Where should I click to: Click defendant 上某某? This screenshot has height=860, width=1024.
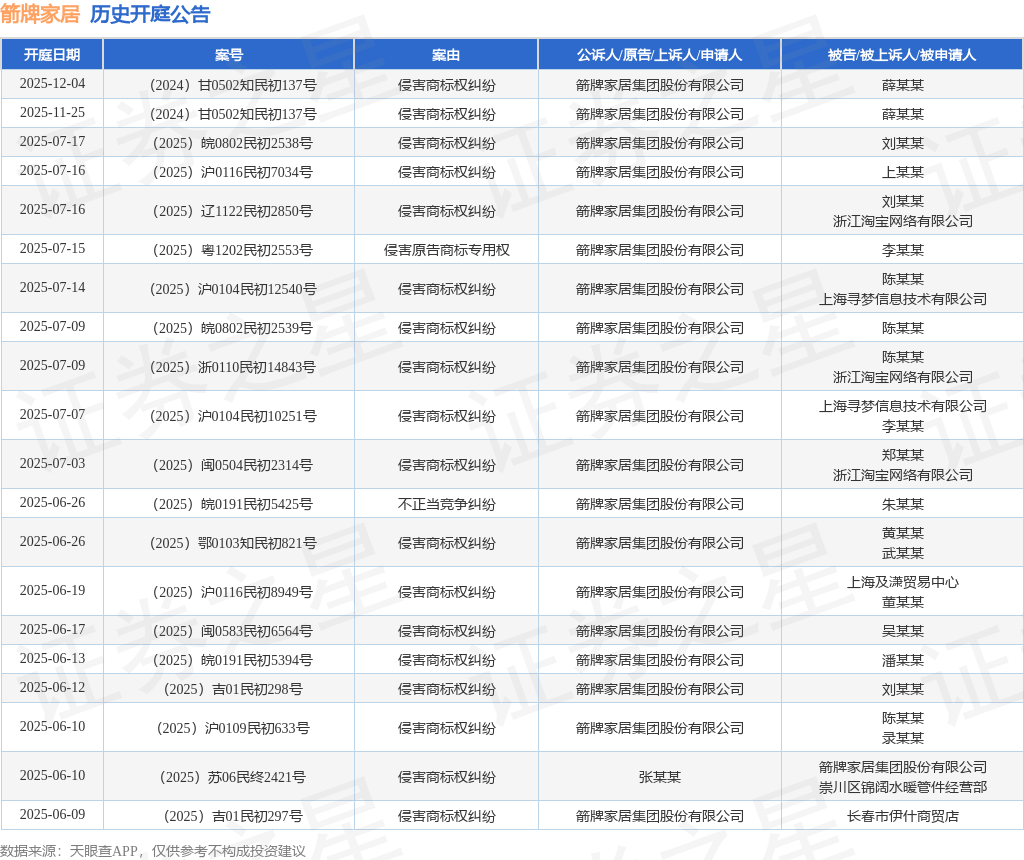tap(903, 172)
